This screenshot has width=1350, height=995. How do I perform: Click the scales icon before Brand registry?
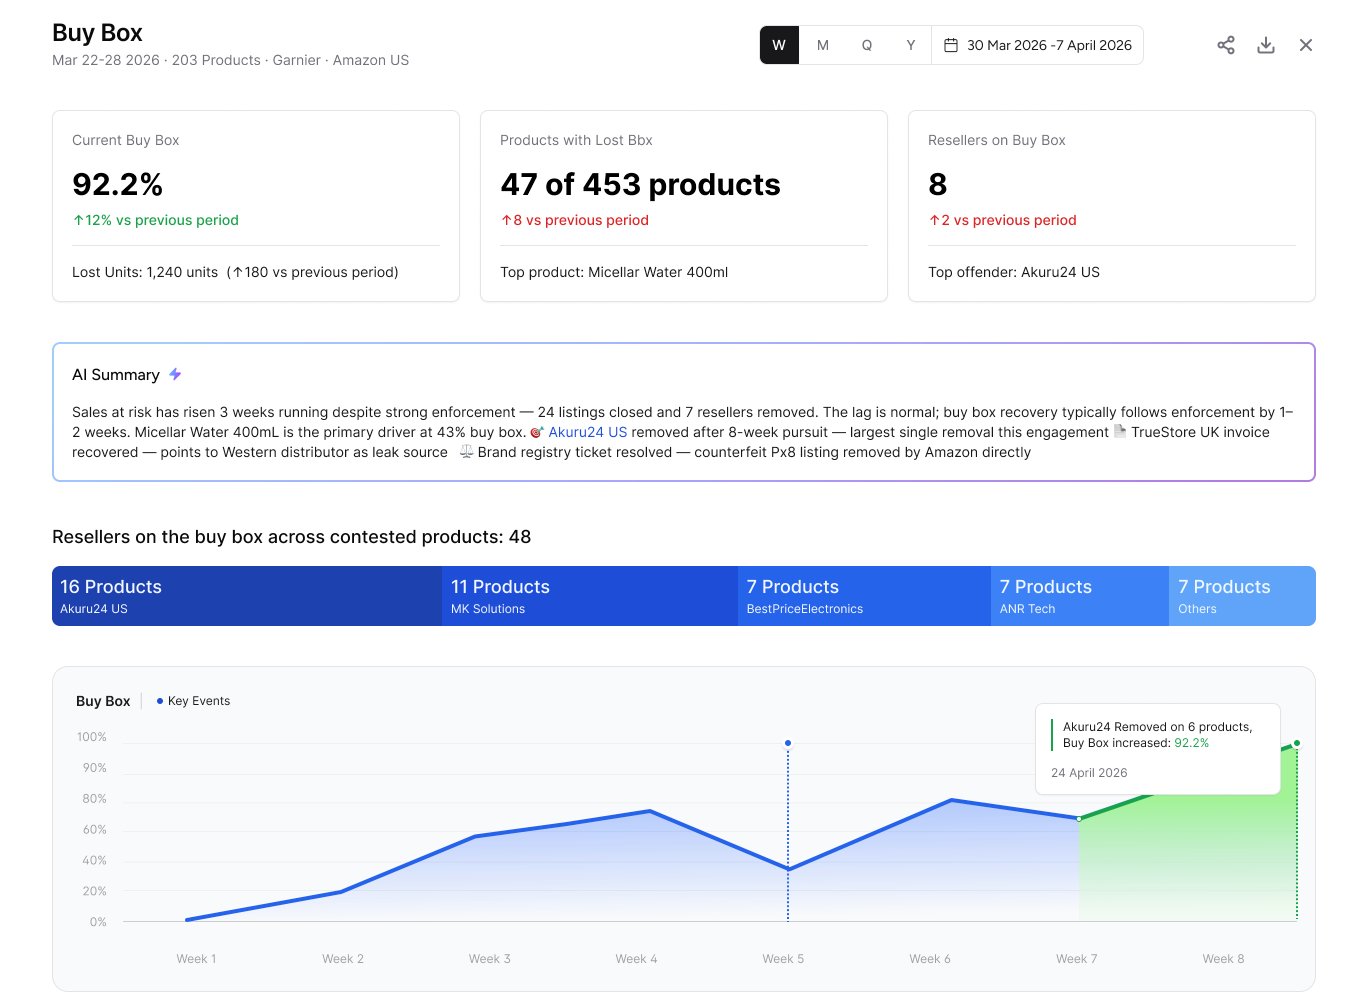point(466,452)
